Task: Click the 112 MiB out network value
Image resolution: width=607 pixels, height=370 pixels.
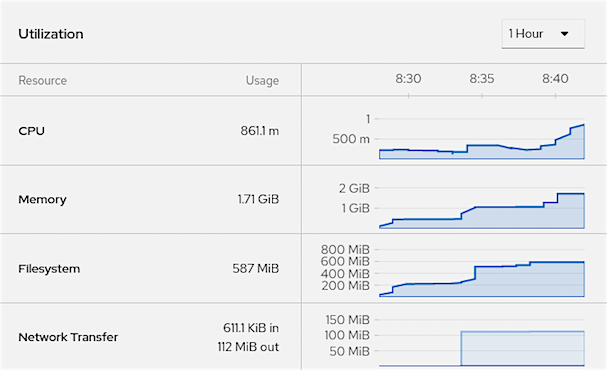Action: click(x=248, y=347)
